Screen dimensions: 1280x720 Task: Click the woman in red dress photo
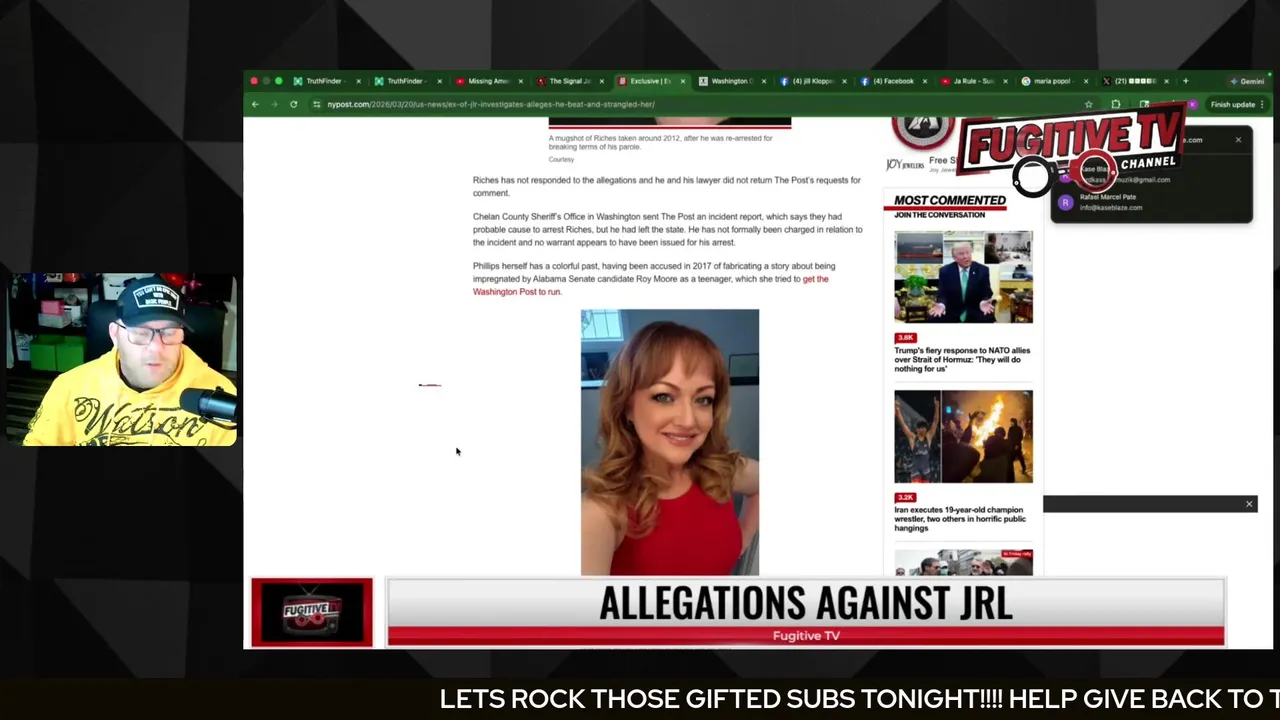(670, 442)
